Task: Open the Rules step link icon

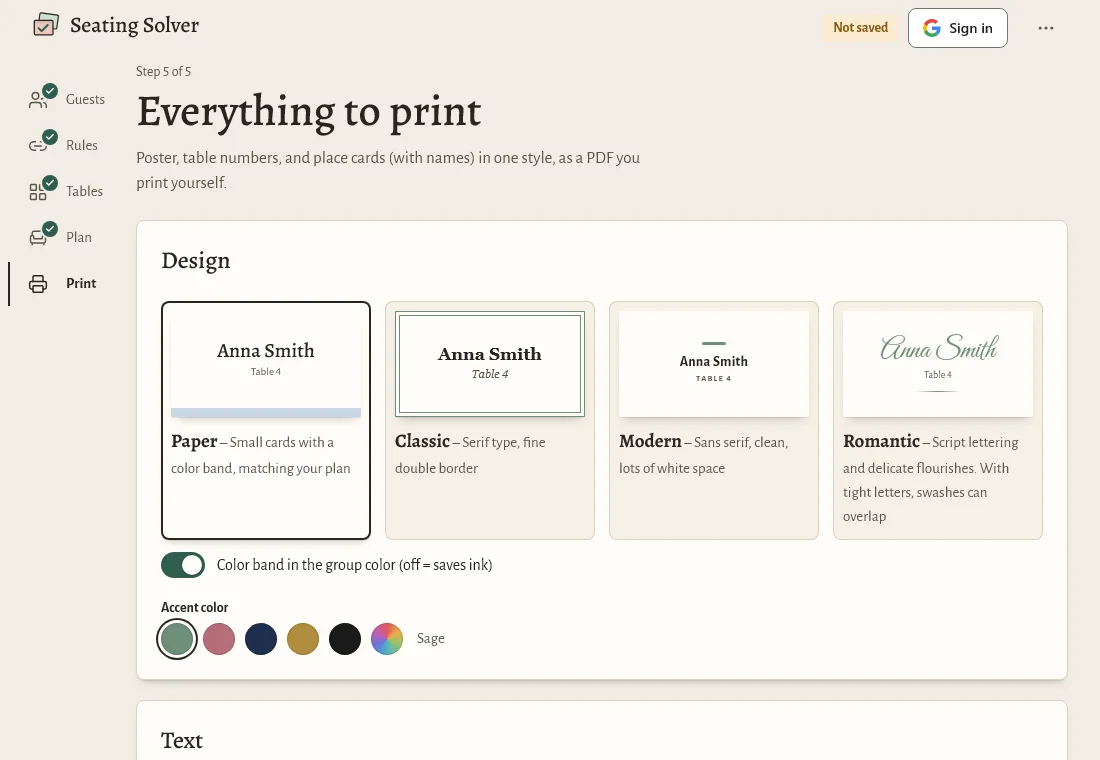Action: coord(38,145)
